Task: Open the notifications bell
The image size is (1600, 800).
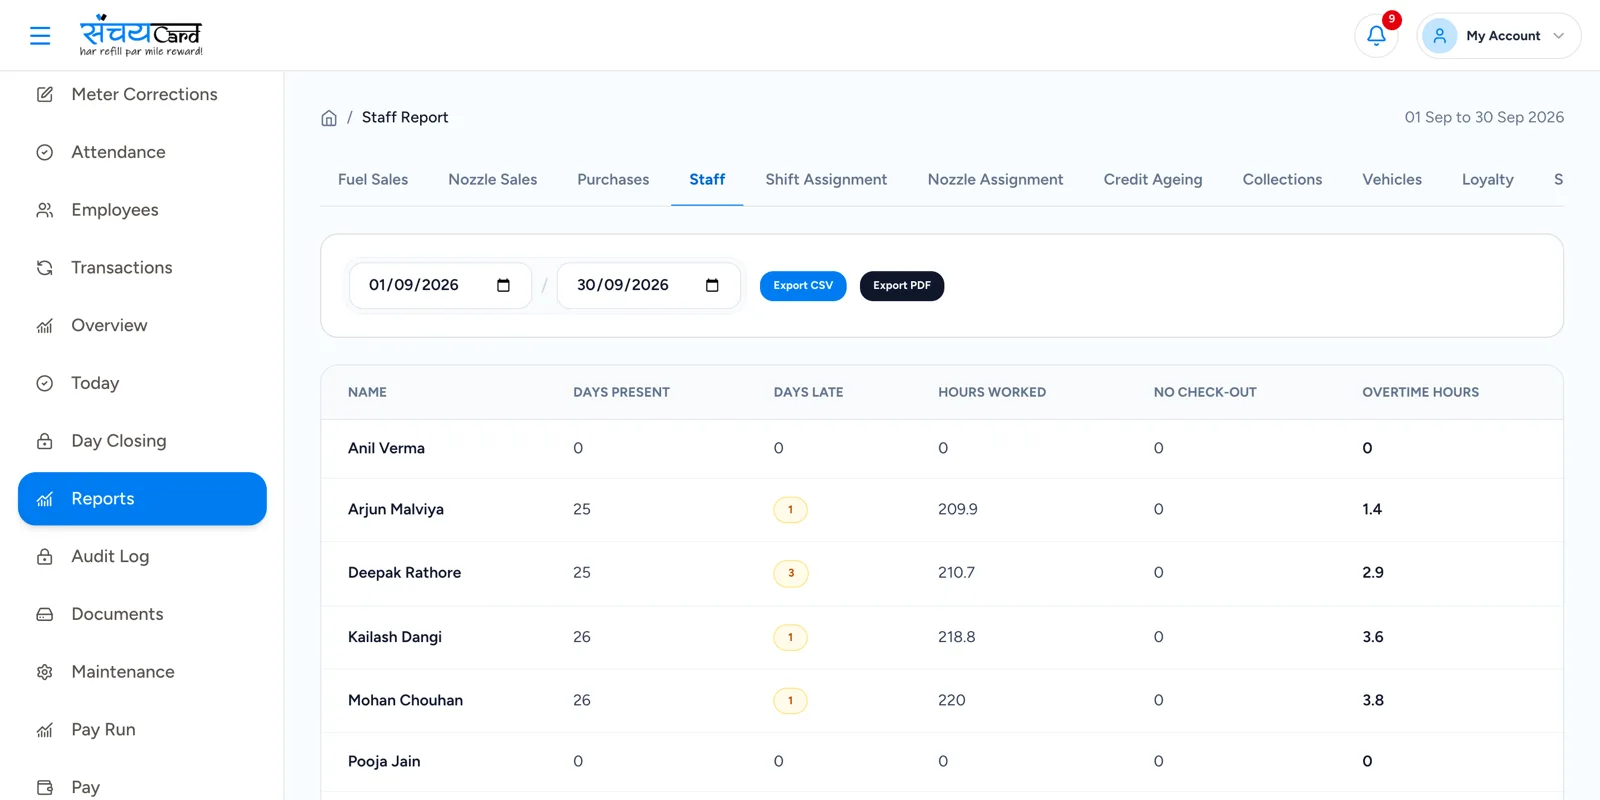Action: [1376, 36]
